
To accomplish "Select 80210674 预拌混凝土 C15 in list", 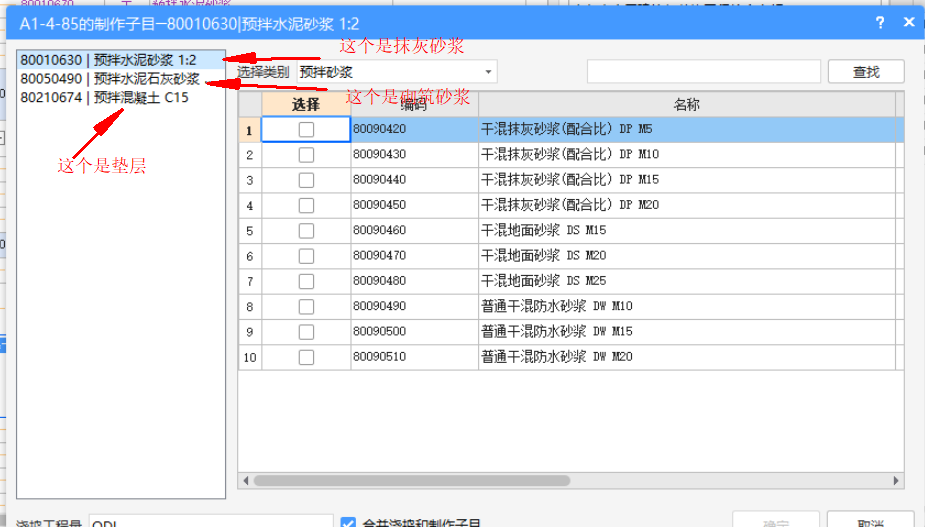I will (x=121, y=97).
